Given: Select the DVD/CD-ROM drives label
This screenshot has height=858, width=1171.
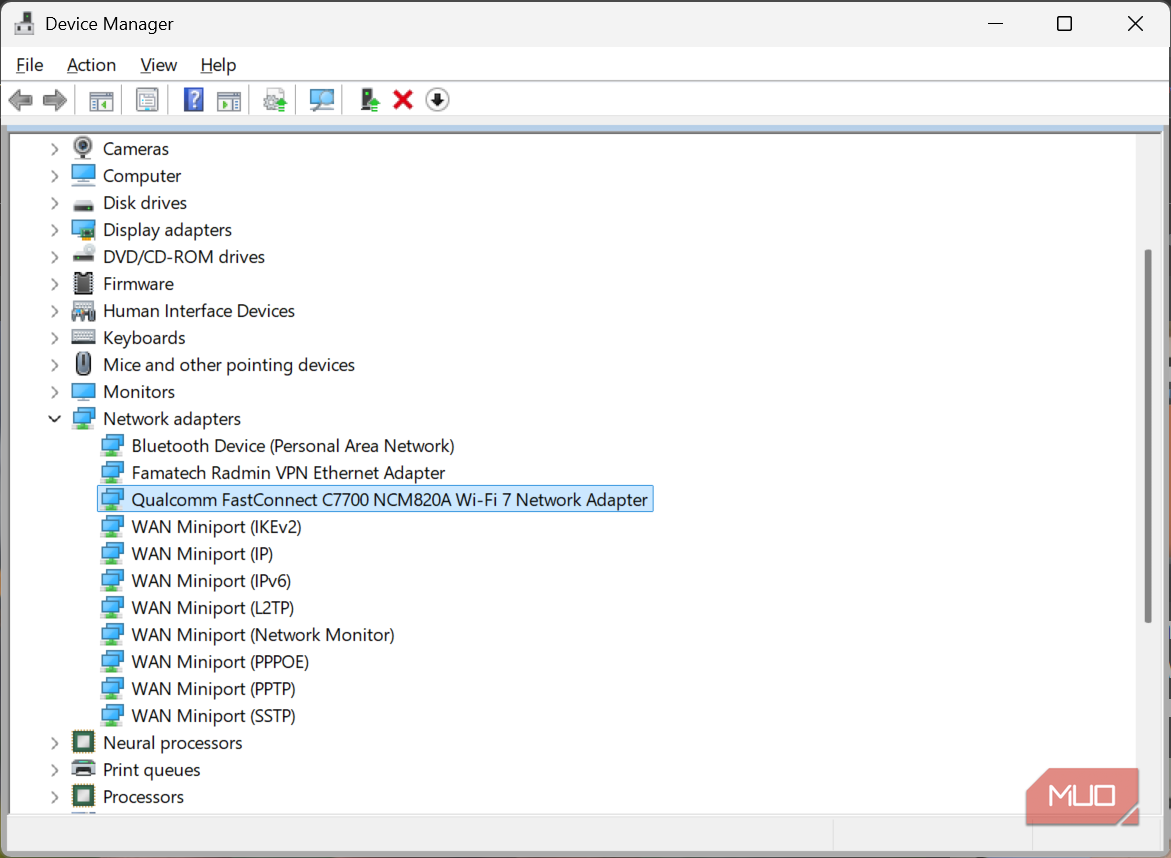Looking at the screenshot, I should (184, 257).
